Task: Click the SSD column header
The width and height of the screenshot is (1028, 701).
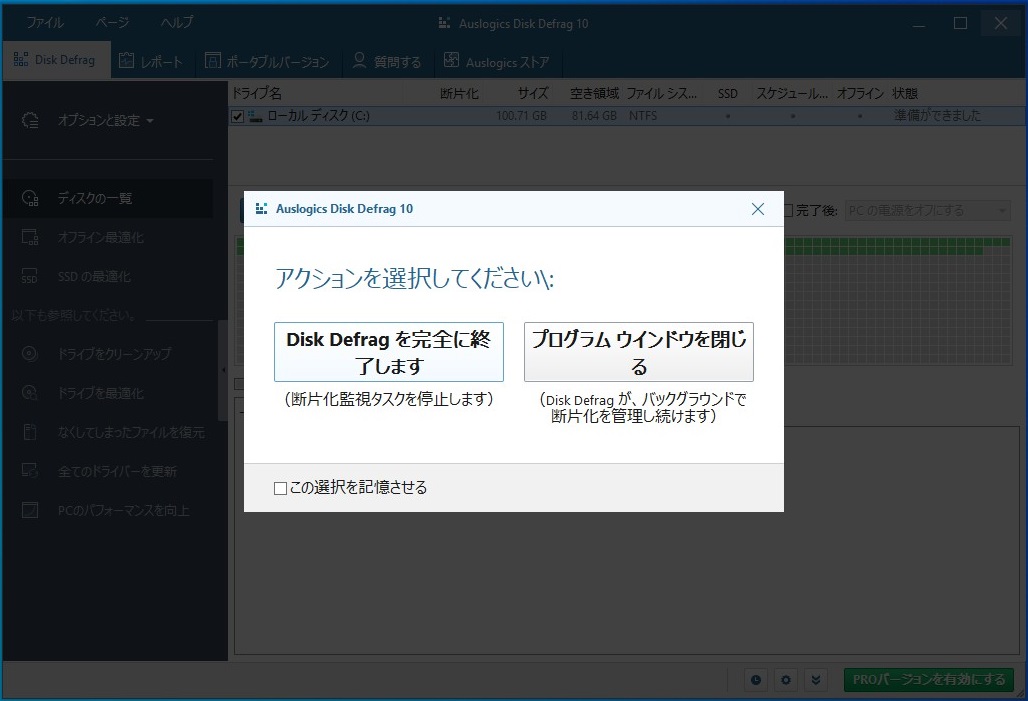Action: click(728, 94)
